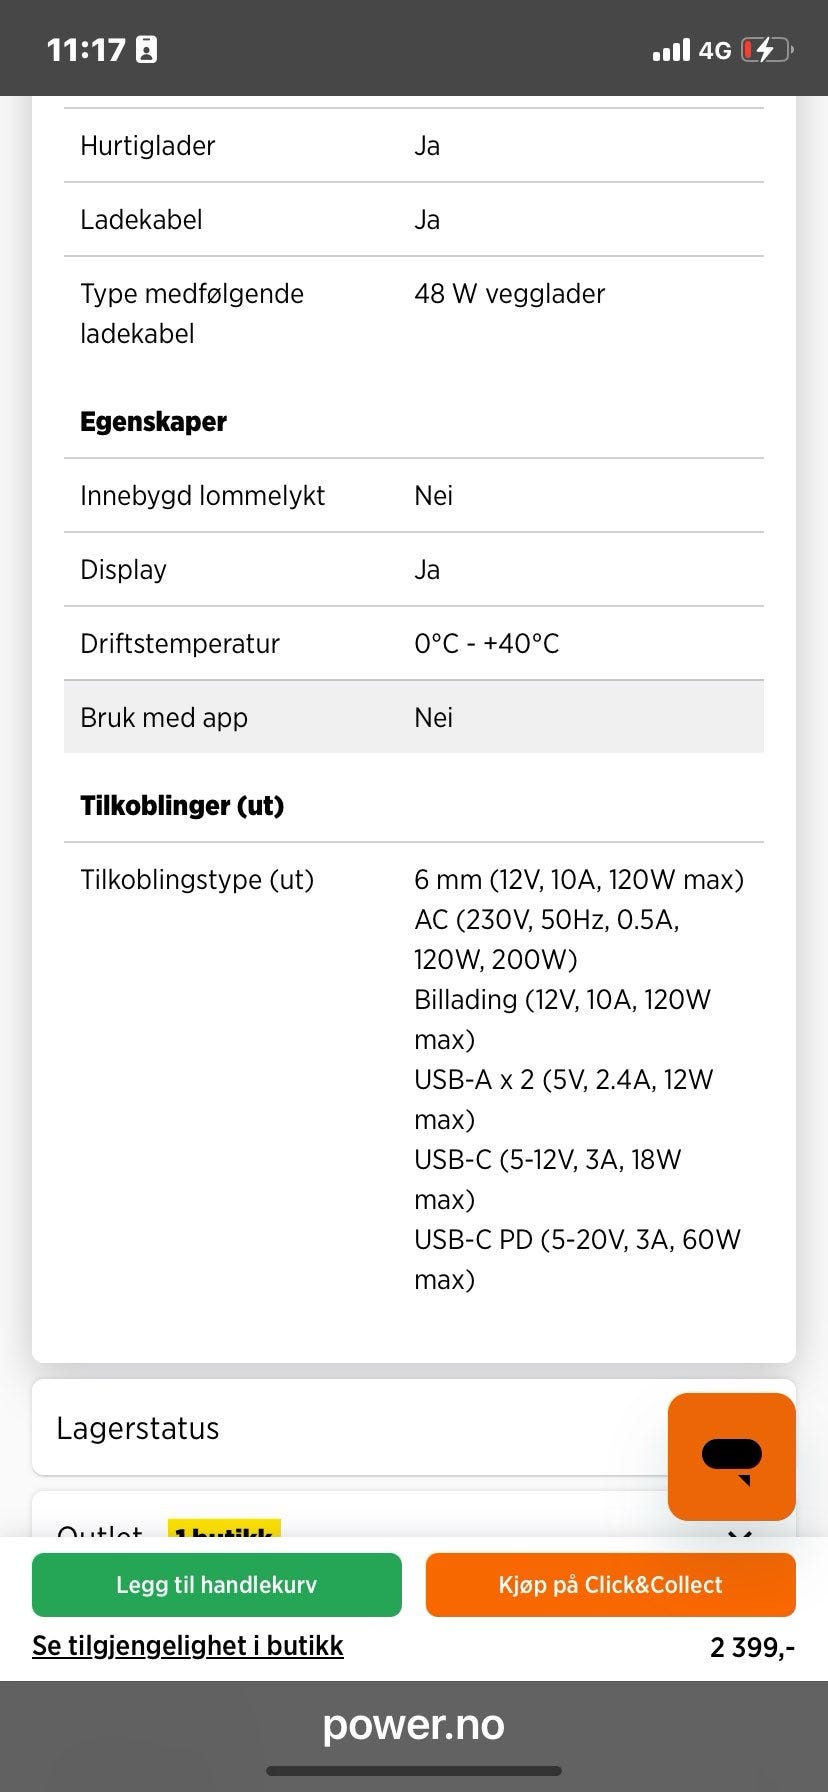The image size is (828, 1792).
Task: Tap the power.no address bar
Action: pos(414,1725)
